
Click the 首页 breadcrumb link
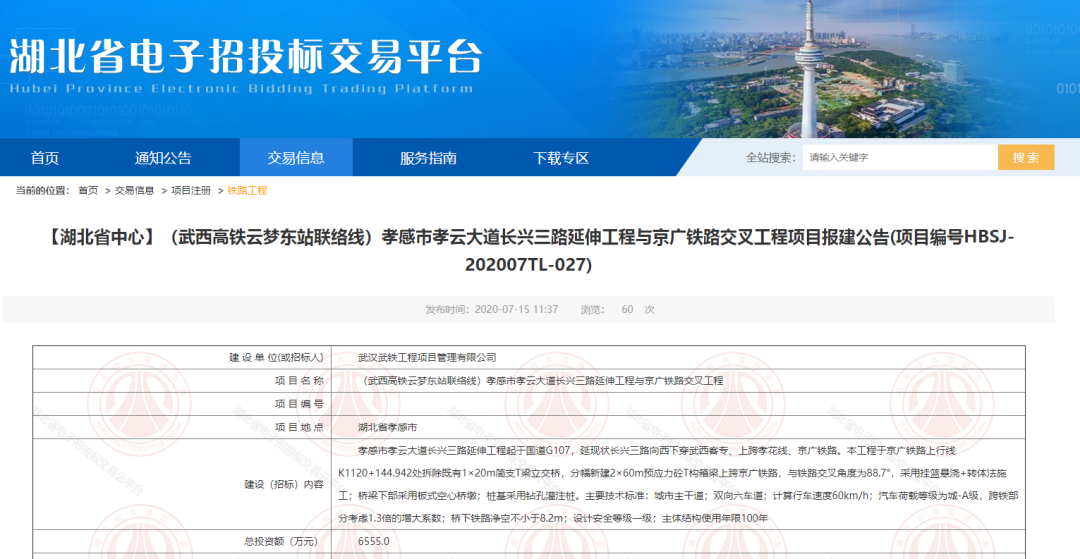[88, 190]
